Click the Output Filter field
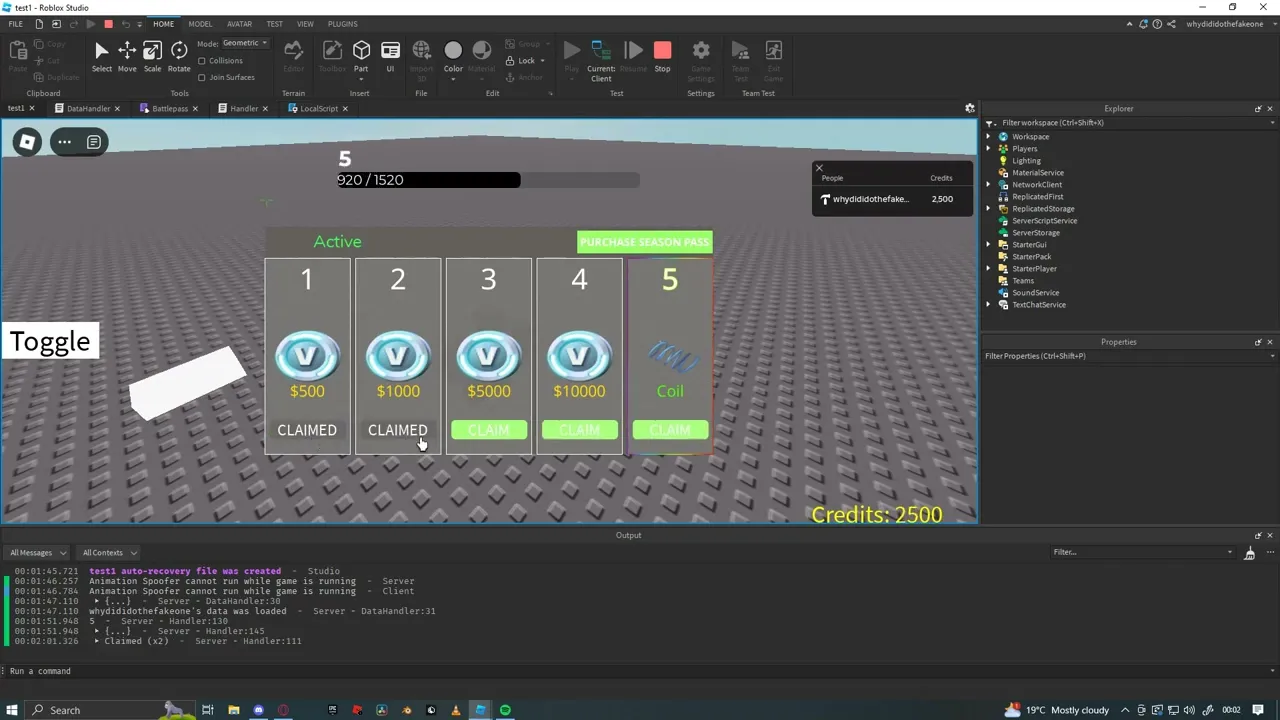 1143,552
